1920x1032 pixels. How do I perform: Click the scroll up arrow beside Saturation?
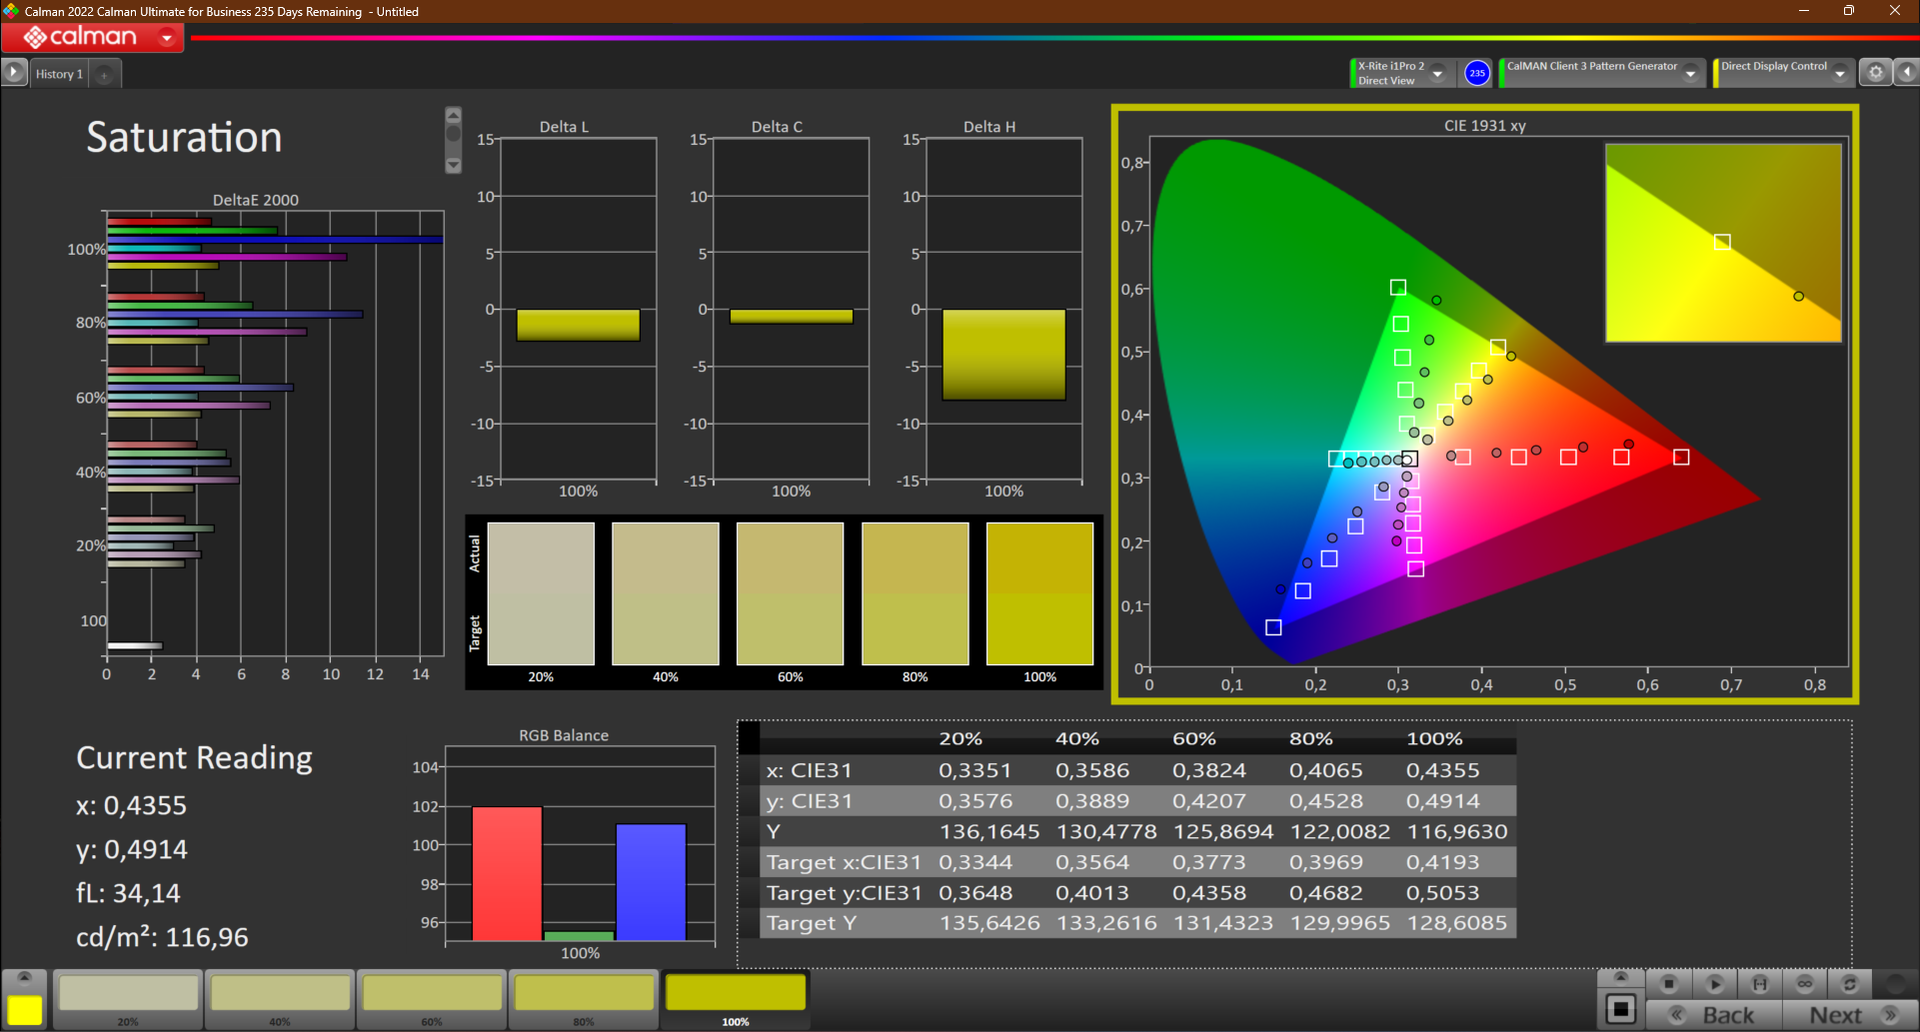[x=453, y=115]
